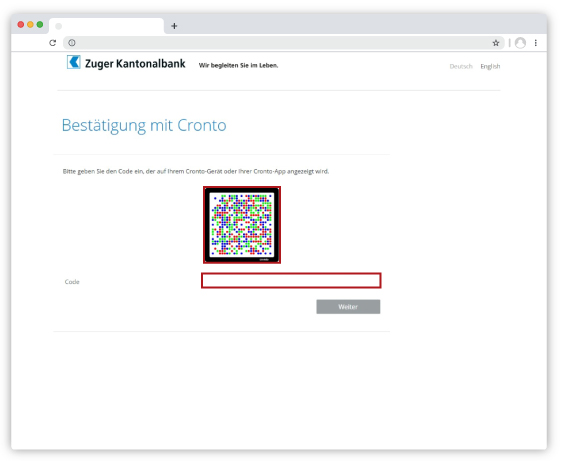Click the yellow minimize window button
574x461 pixels.
click(x=30, y=25)
